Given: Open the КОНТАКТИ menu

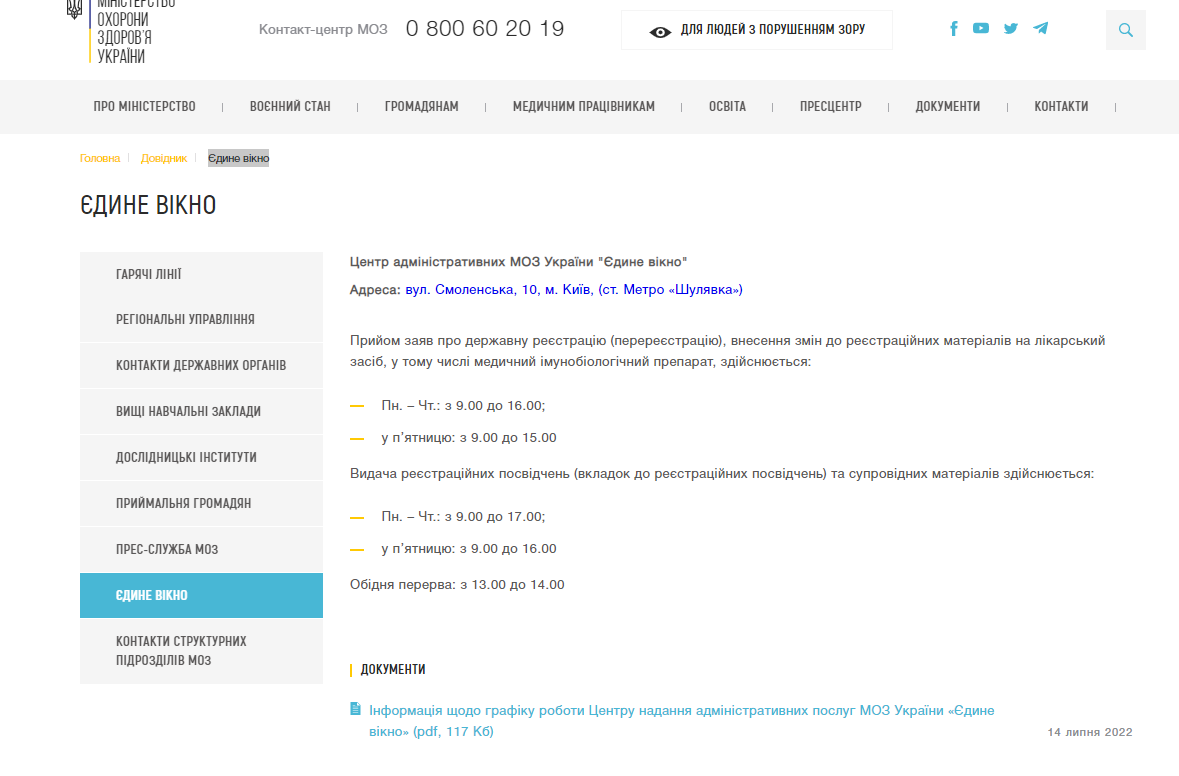Looking at the screenshot, I should pos(1061,107).
